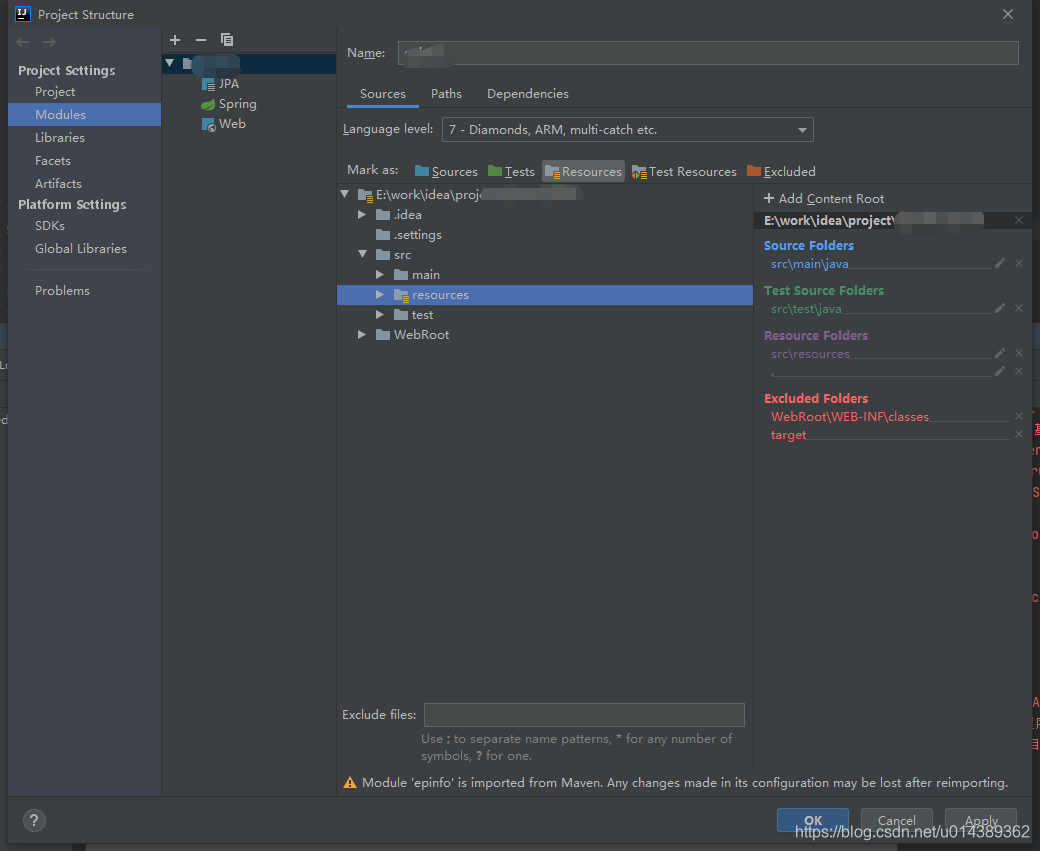
Task: Select the test folder row
Action: click(x=545, y=314)
